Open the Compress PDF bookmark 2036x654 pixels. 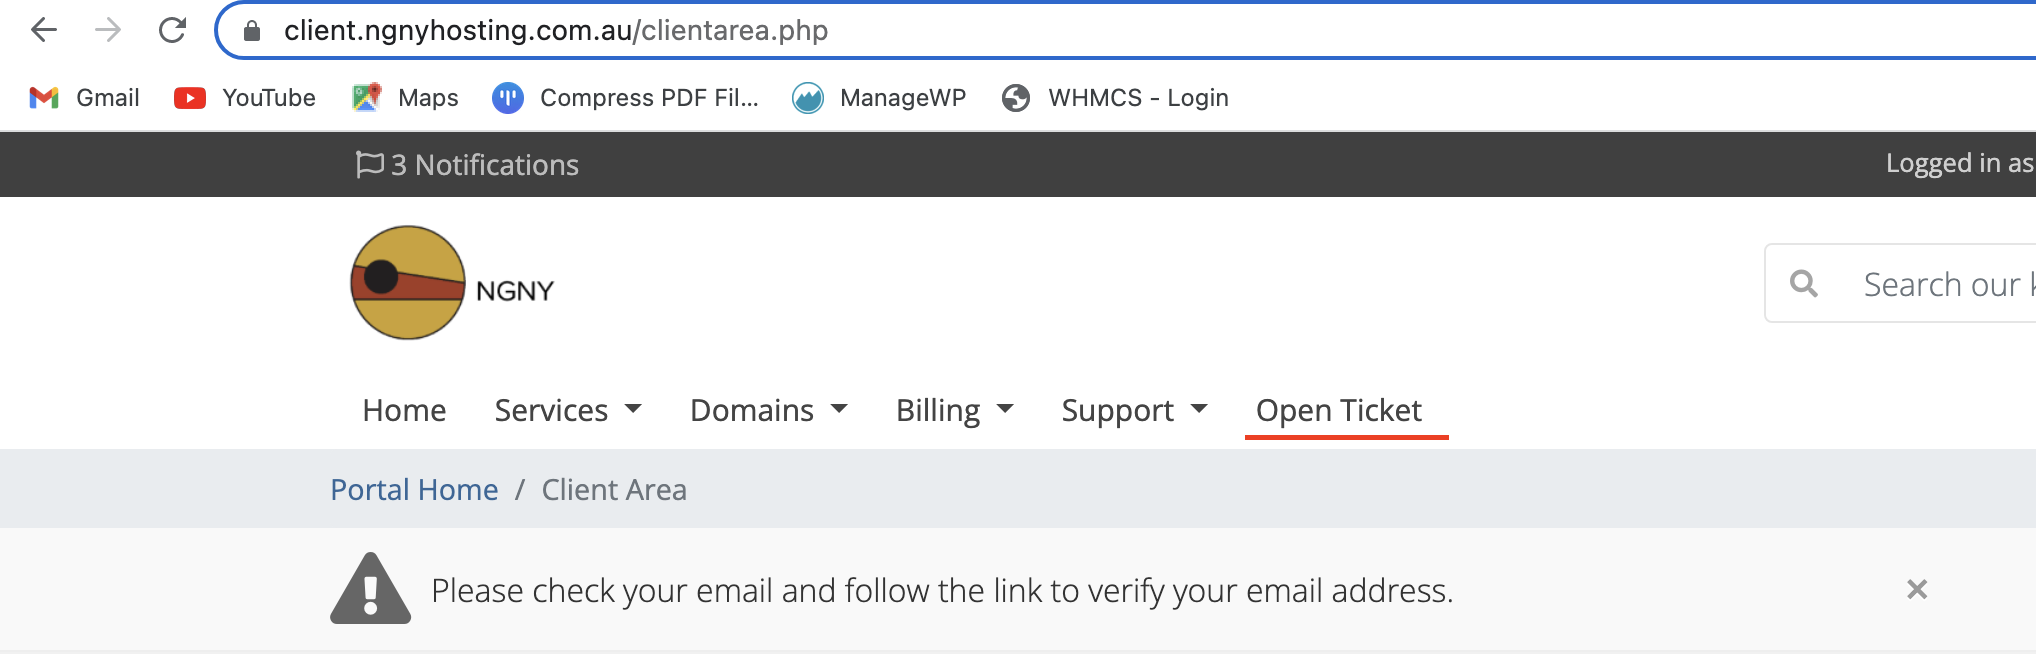pos(626,98)
